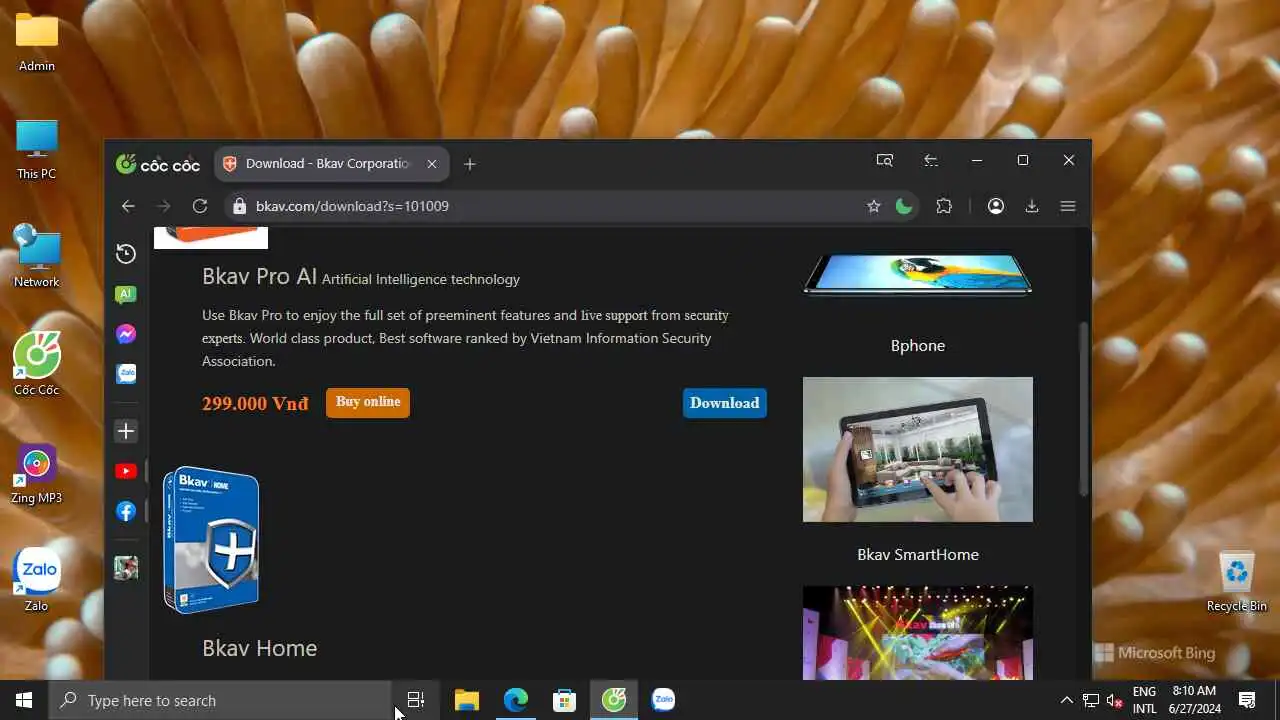Open the Cốc Cốc browser logo menu

[x=158, y=164]
